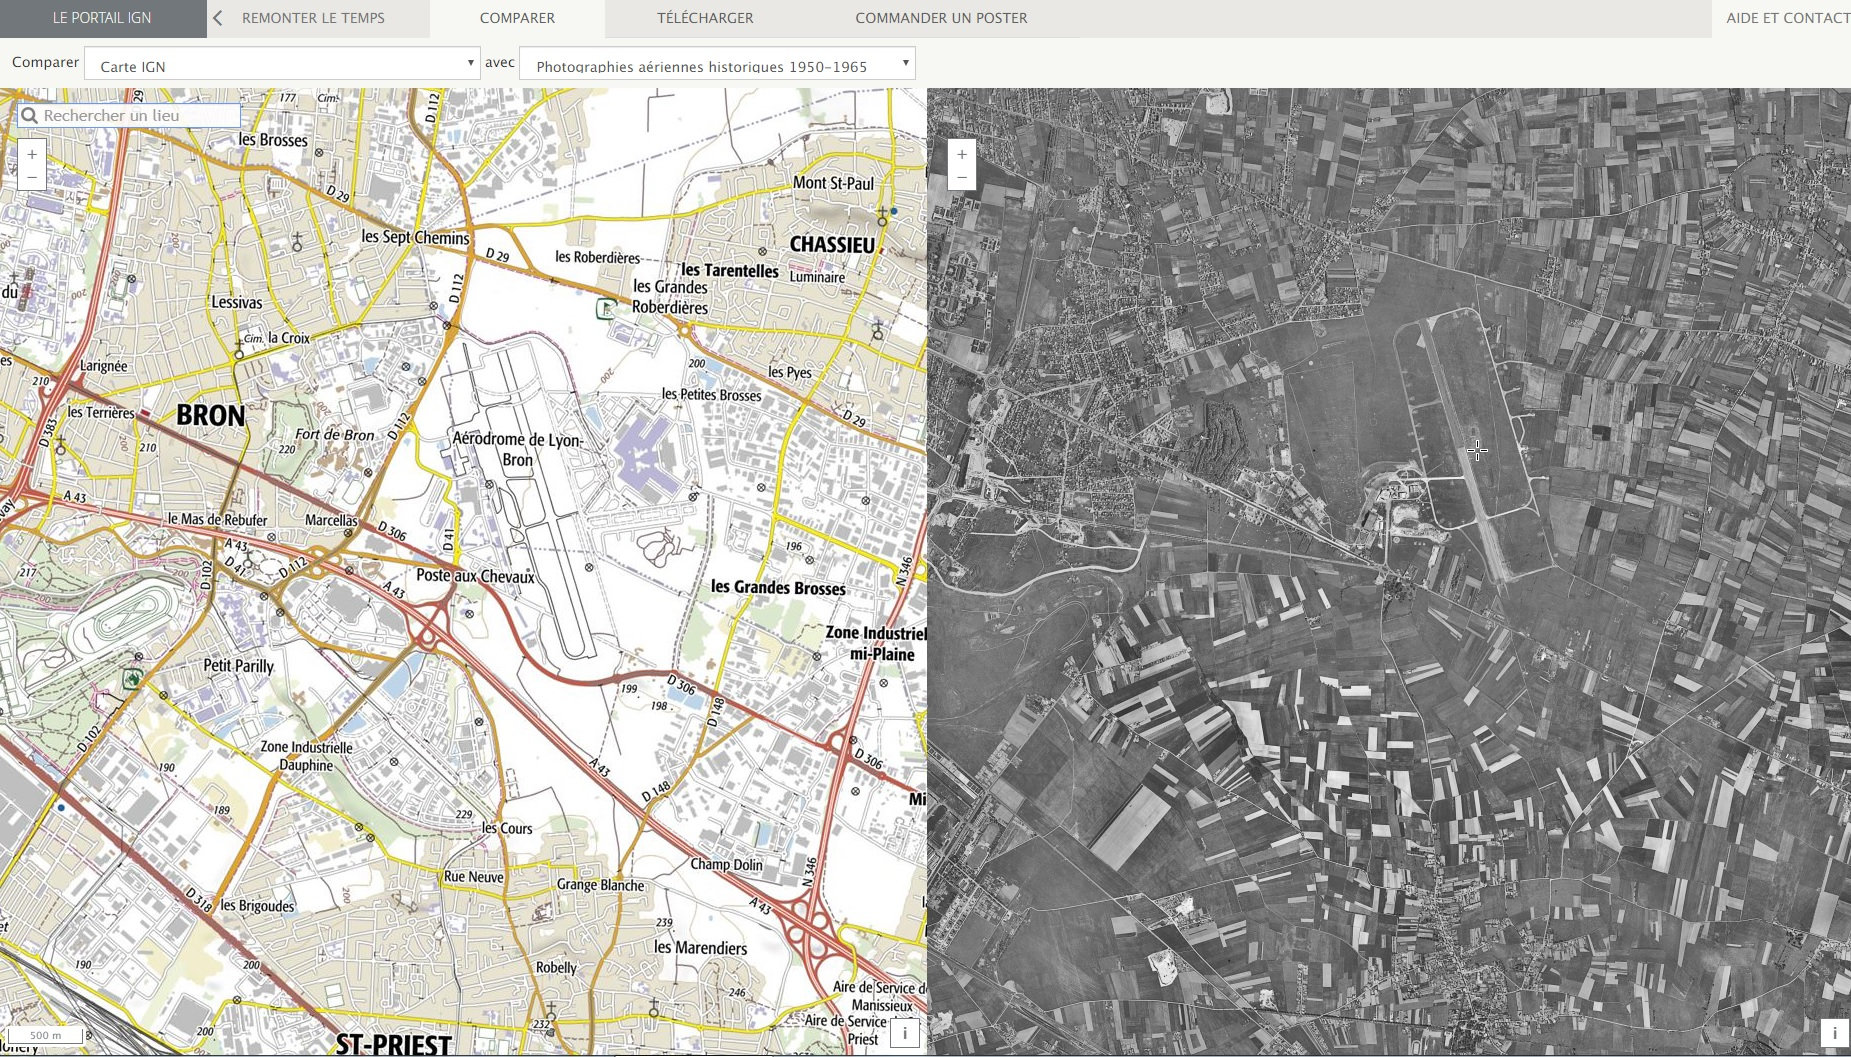Click the Petit Parilly label
Image resolution: width=1851 pixels, height=1057 pixels.
point(238,666)
